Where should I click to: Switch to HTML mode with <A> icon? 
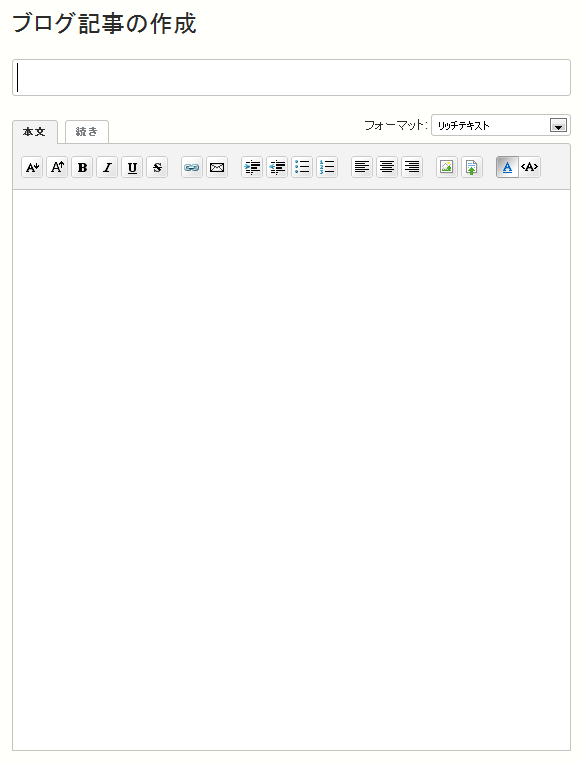tap(529, 167)
